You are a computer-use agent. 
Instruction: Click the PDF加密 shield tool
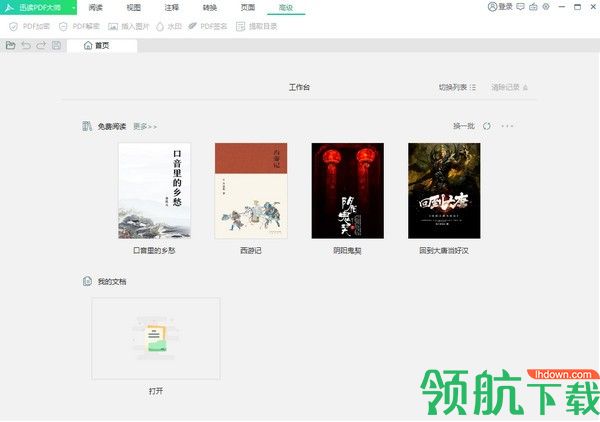coord(29,26)
